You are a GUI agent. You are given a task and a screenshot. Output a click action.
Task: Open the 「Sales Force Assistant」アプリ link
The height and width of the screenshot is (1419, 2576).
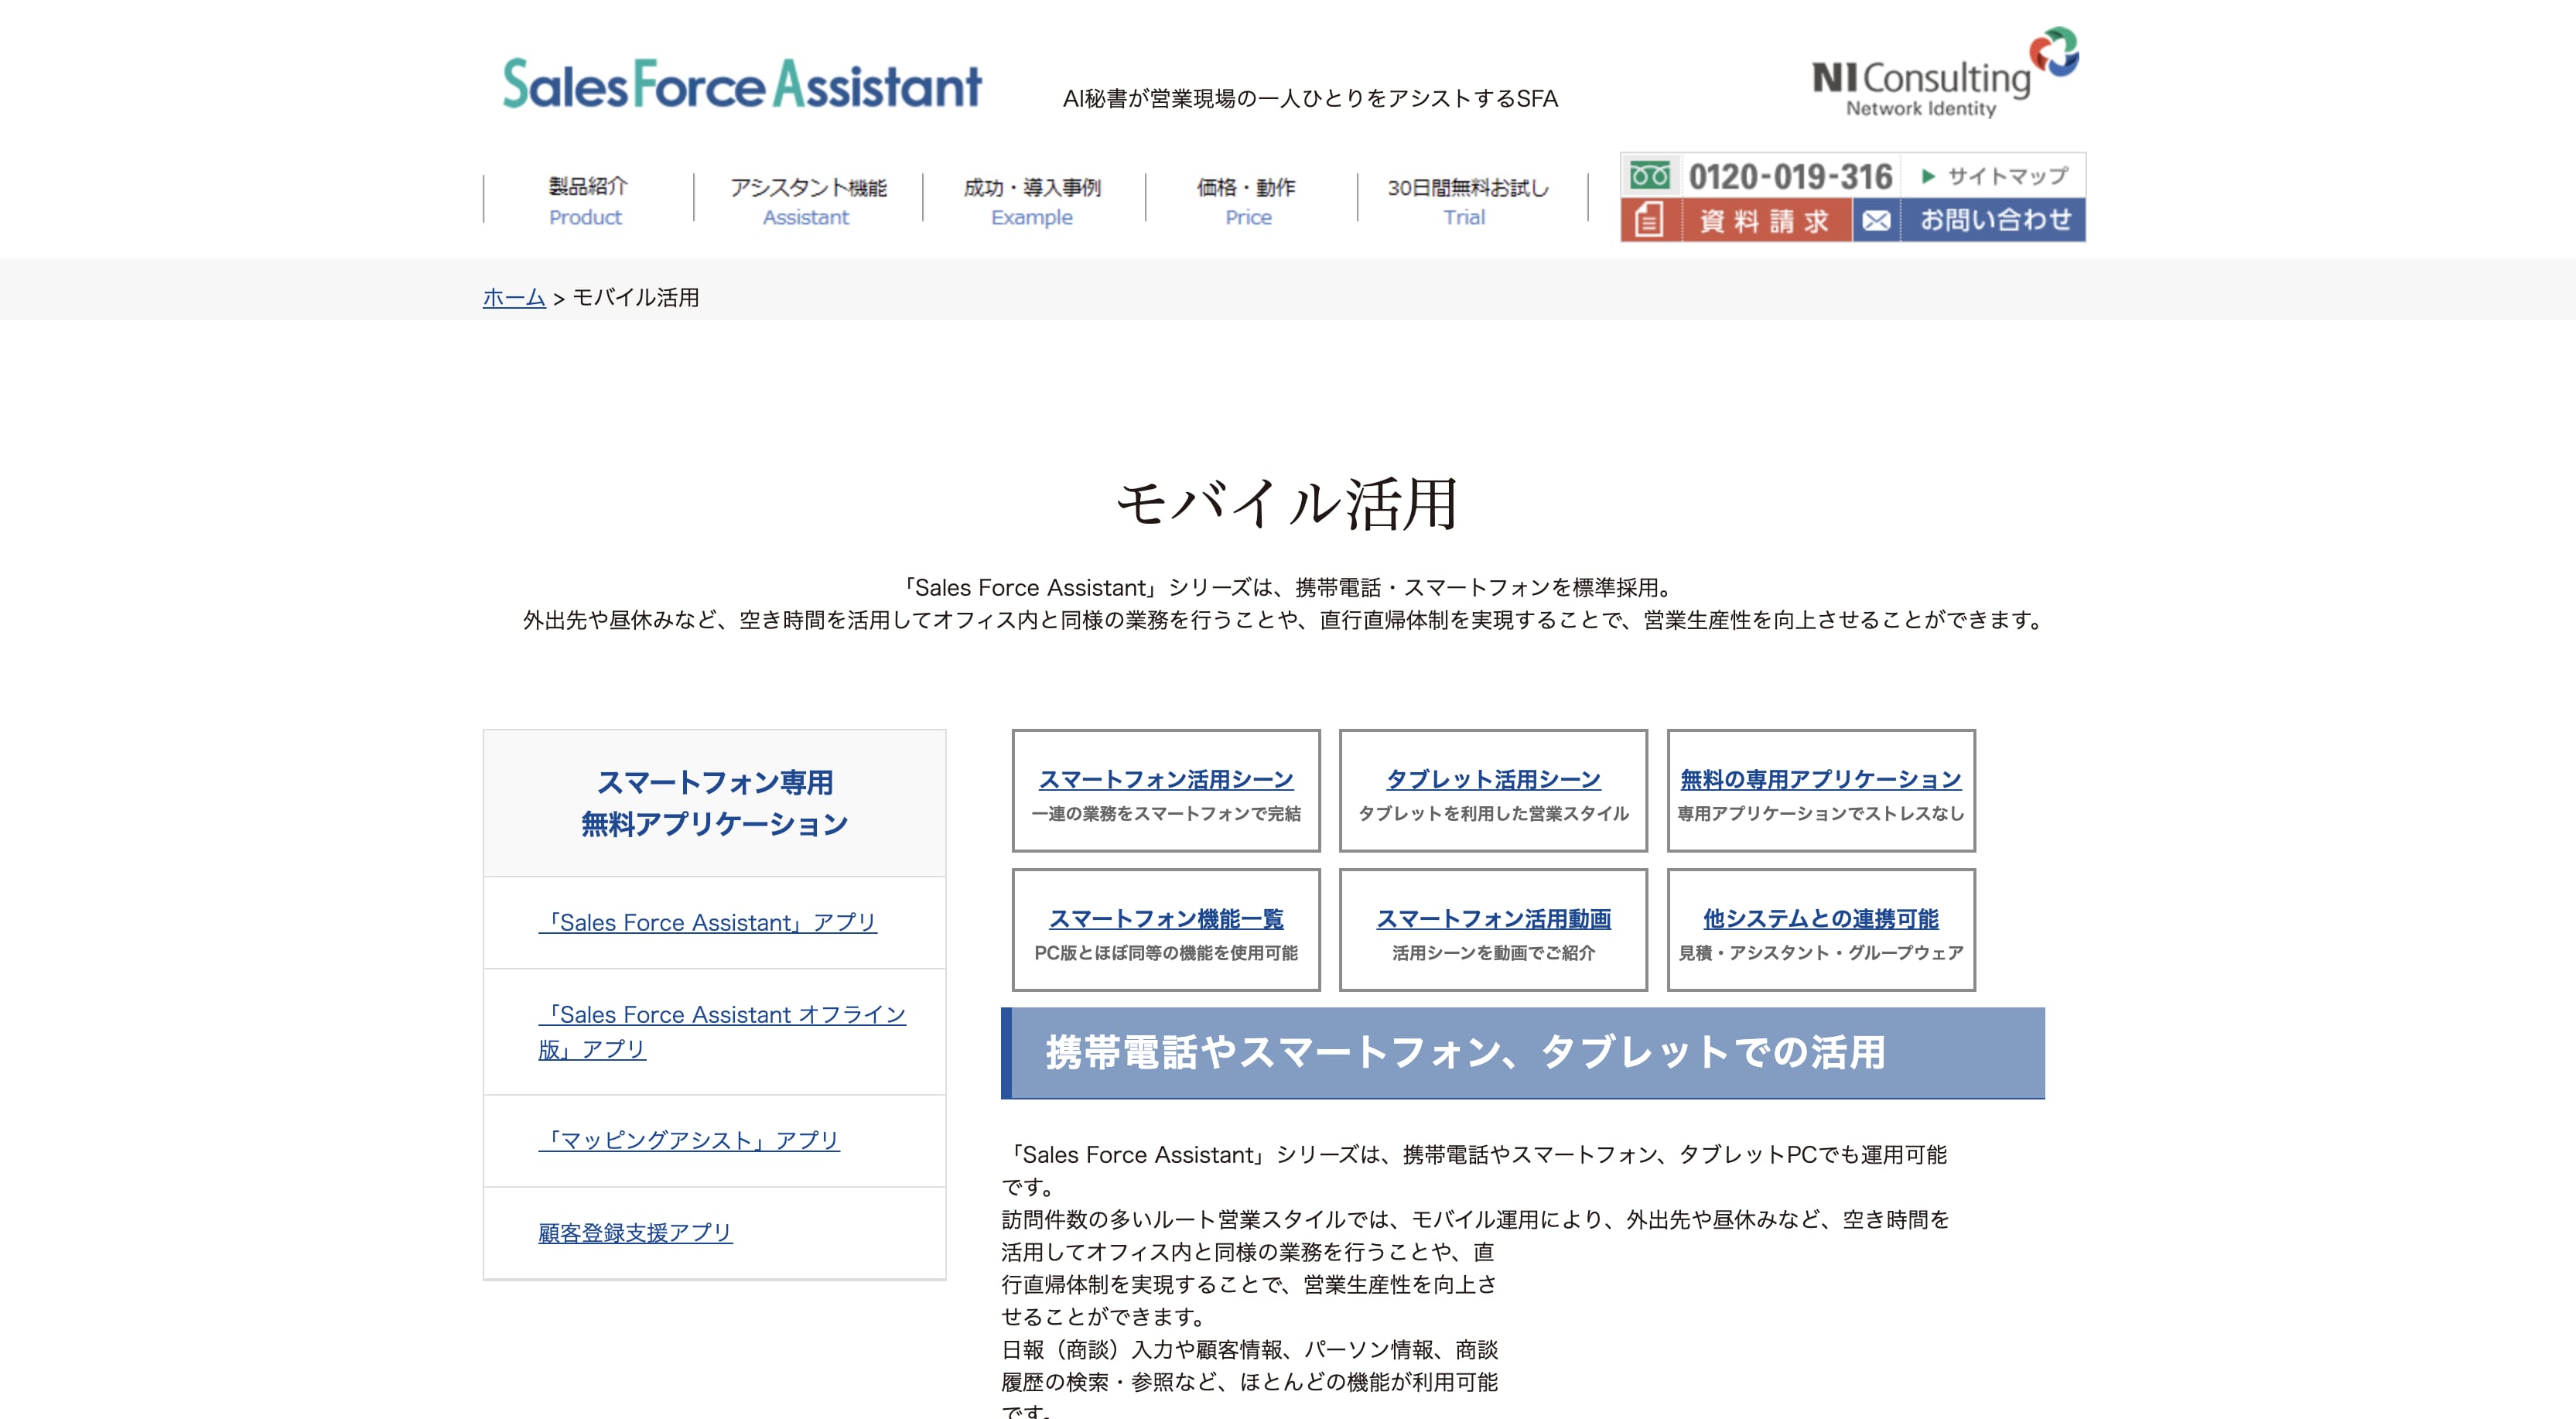tap(707, 922)
